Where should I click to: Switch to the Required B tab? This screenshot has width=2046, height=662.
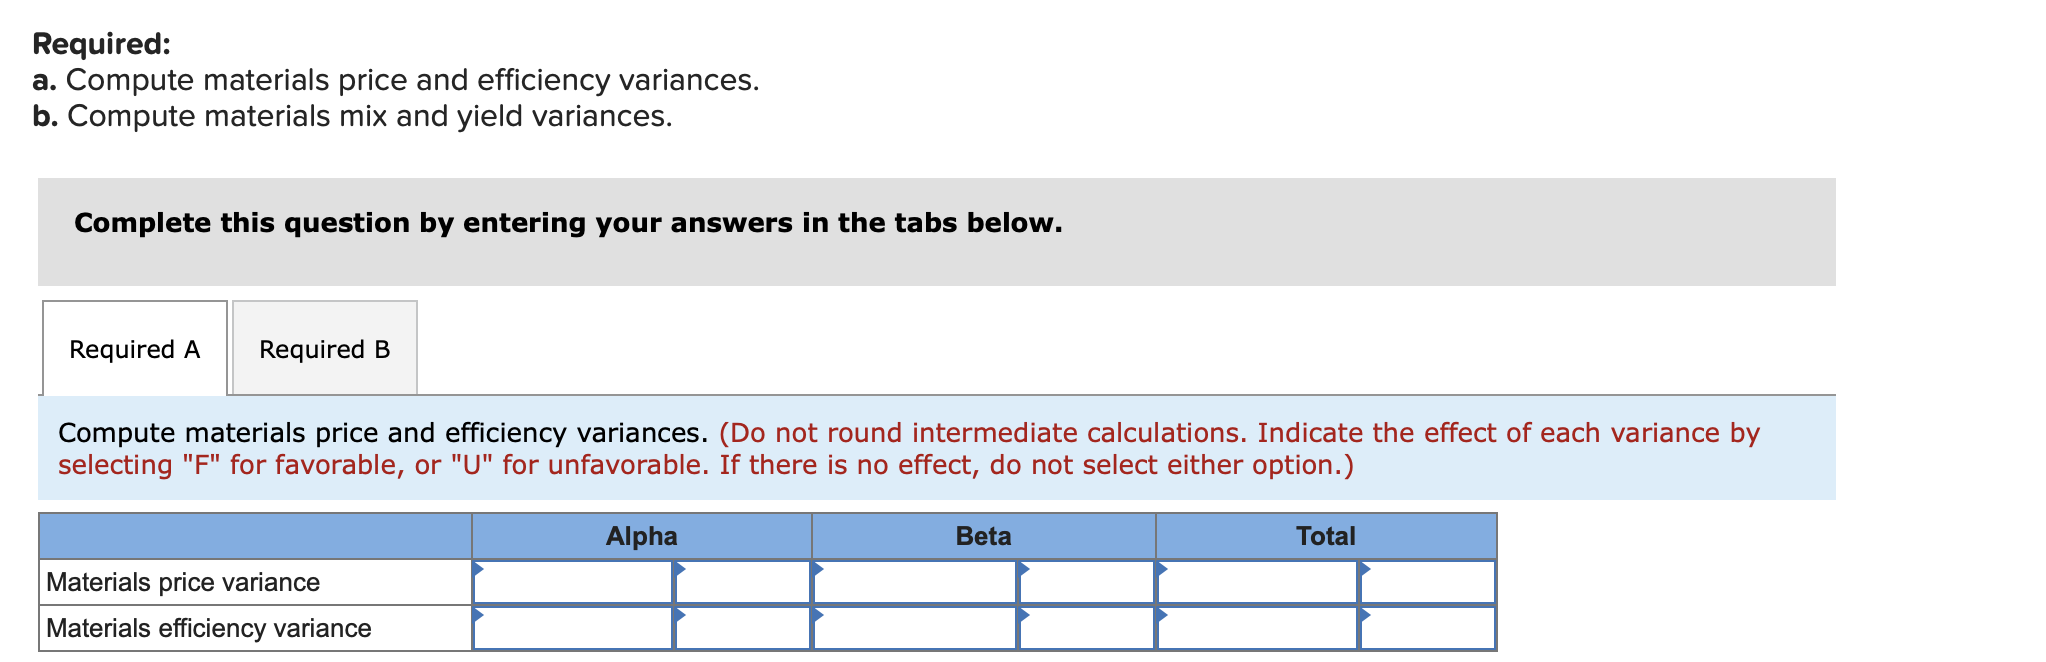pos(323,349)
